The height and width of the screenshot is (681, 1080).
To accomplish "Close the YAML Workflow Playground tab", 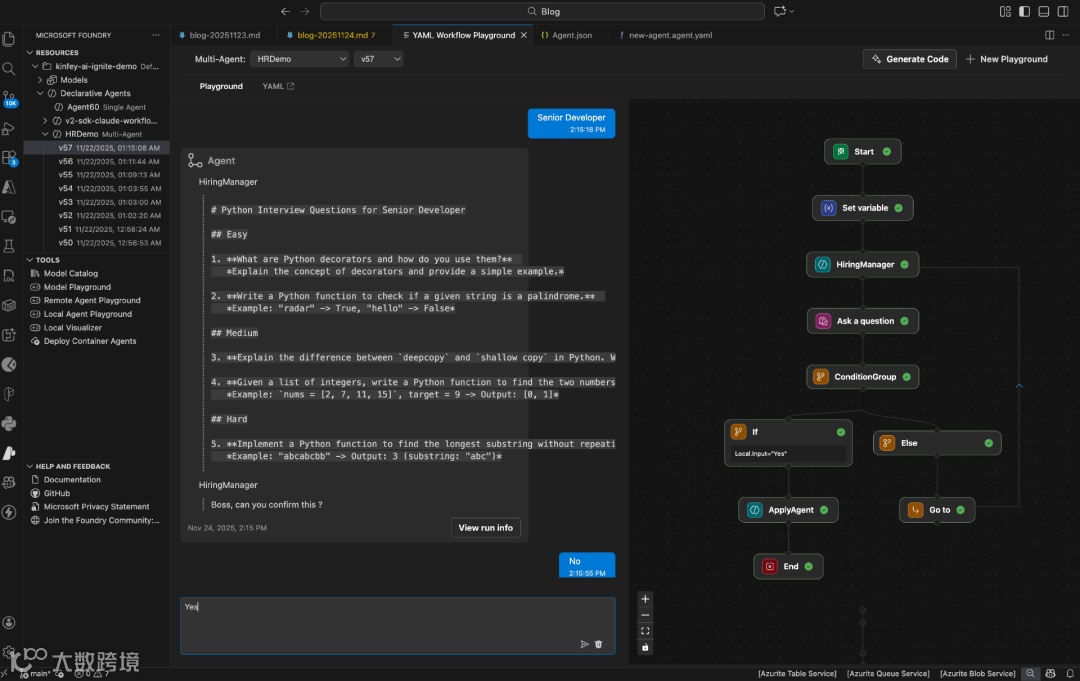I will coord(523,35).
